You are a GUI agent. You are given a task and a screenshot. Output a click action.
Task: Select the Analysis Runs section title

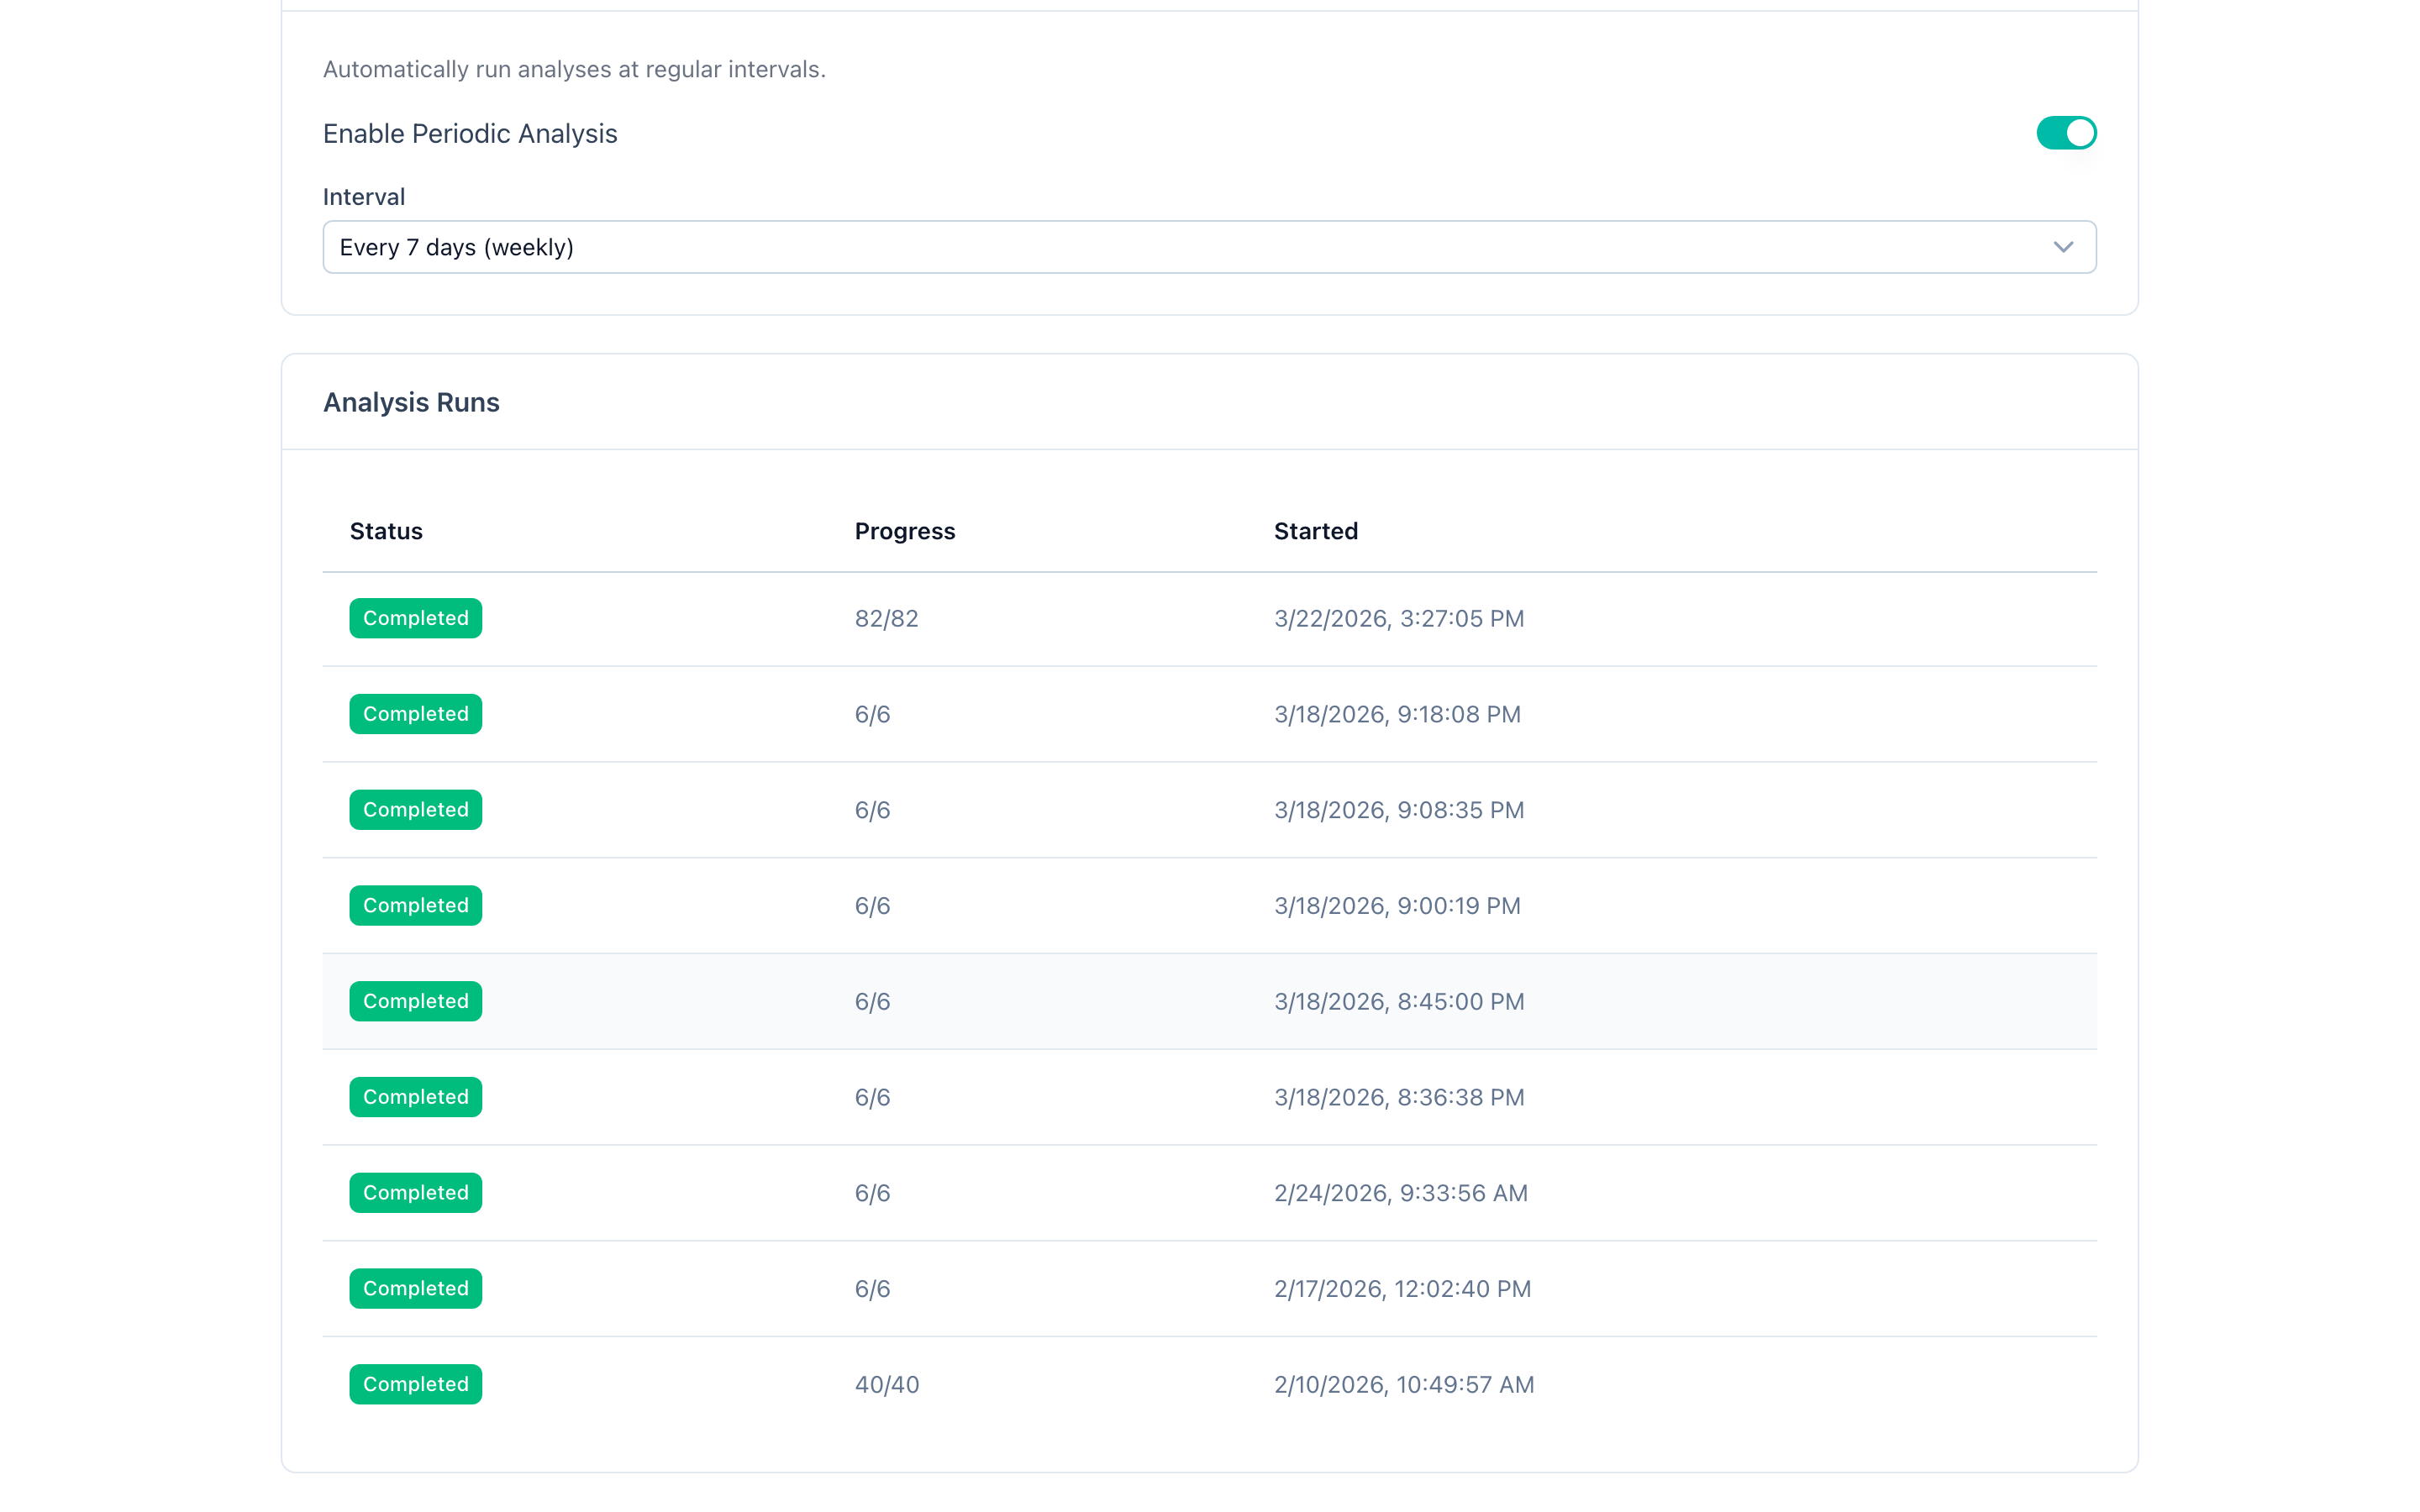click(411, 401)
